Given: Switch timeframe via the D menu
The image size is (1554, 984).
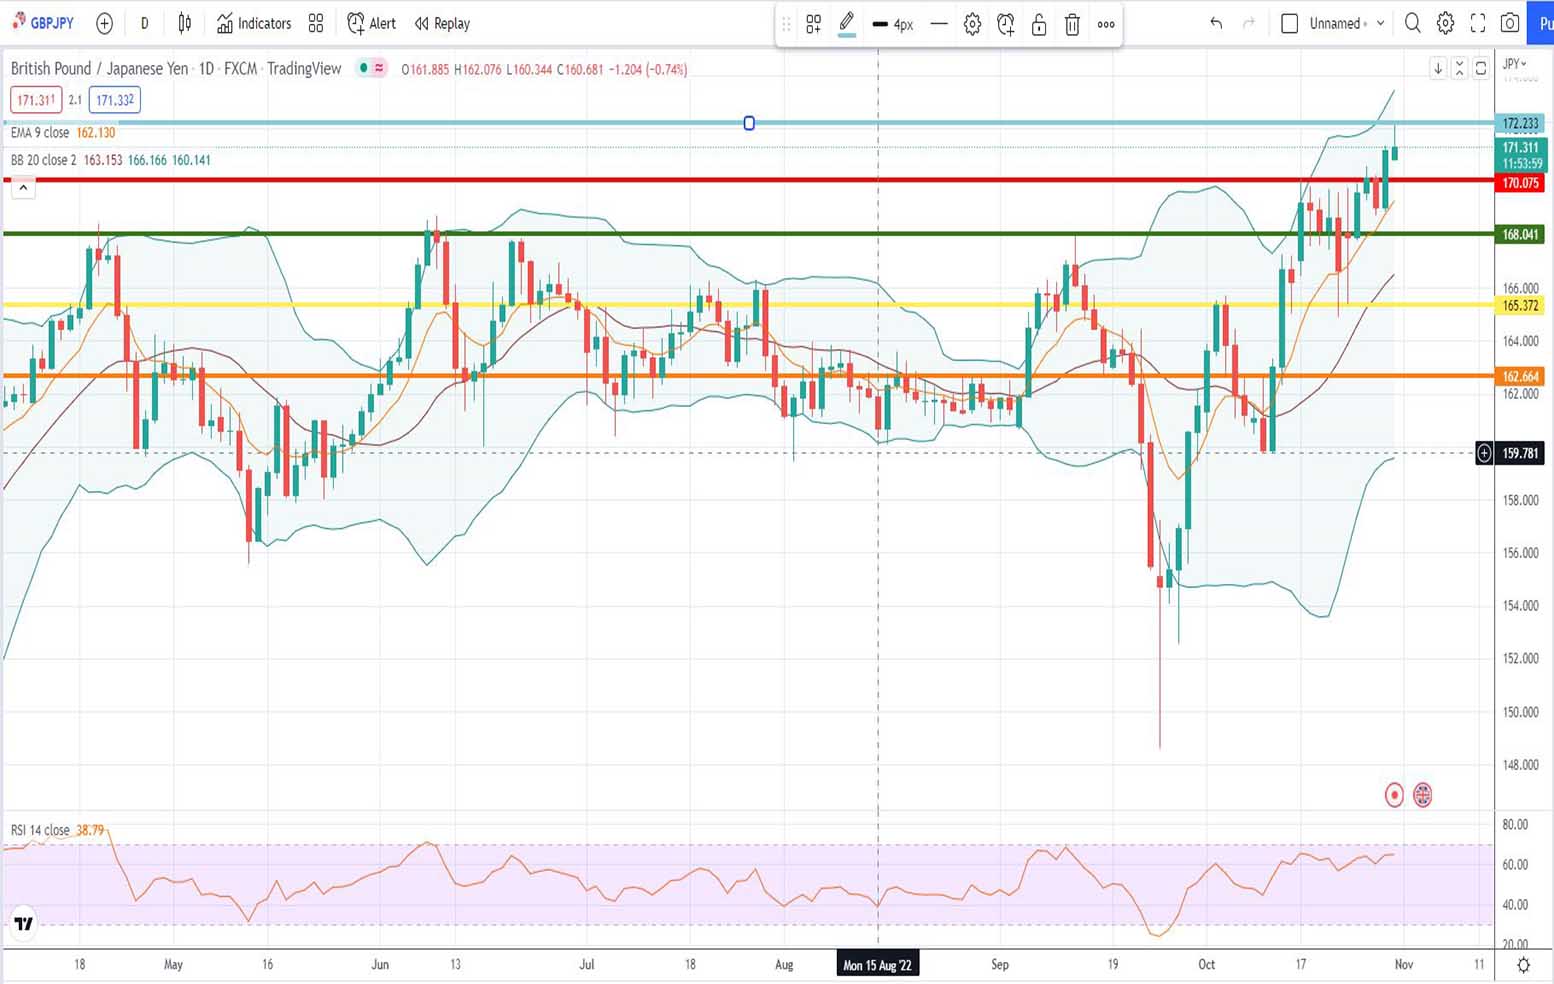Looking at the screenshot, I should (144, 23).
